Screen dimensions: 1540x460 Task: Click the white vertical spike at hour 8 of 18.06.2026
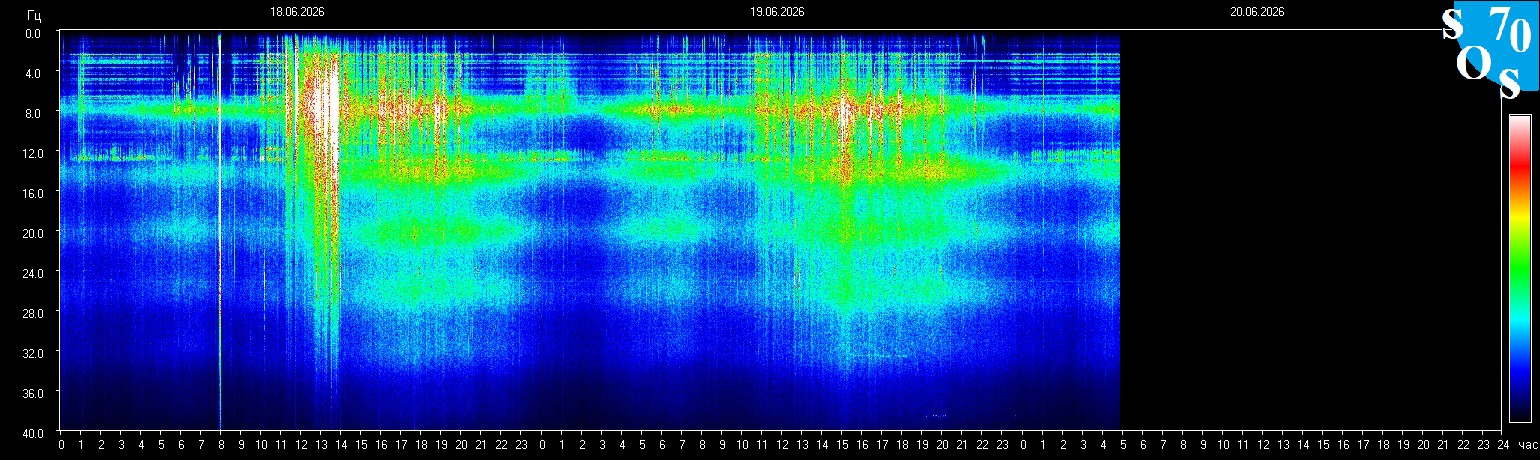point(220,230)
